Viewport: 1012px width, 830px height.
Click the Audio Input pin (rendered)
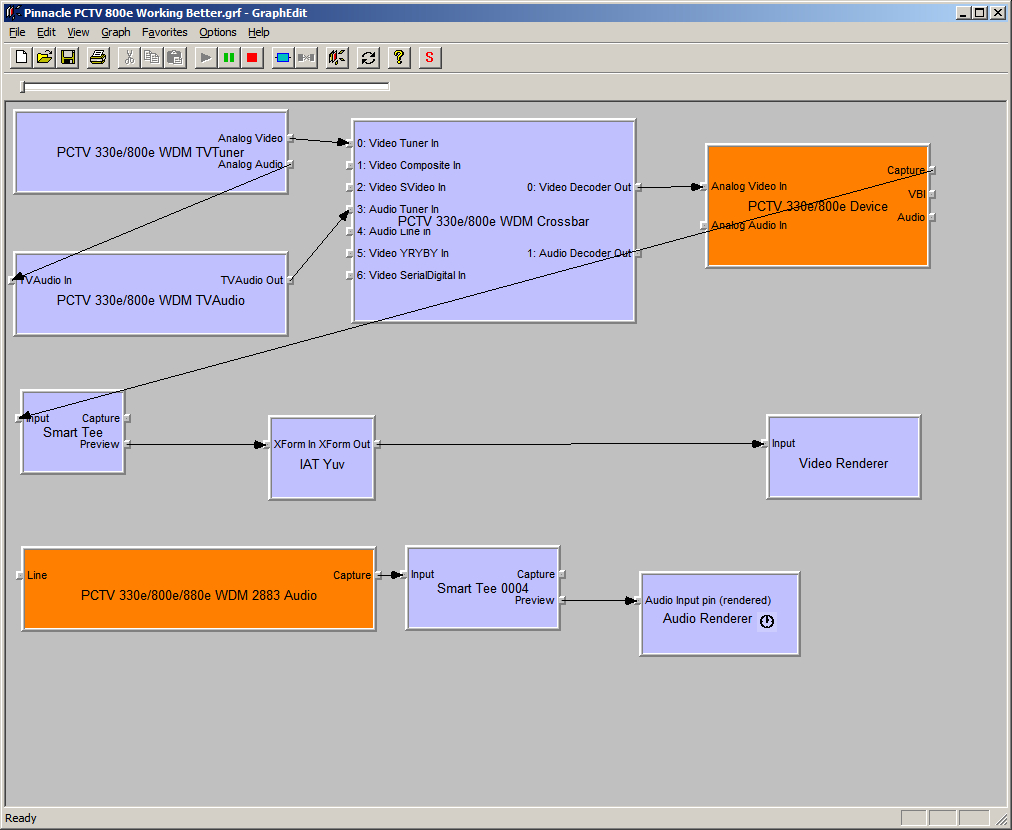638,600
